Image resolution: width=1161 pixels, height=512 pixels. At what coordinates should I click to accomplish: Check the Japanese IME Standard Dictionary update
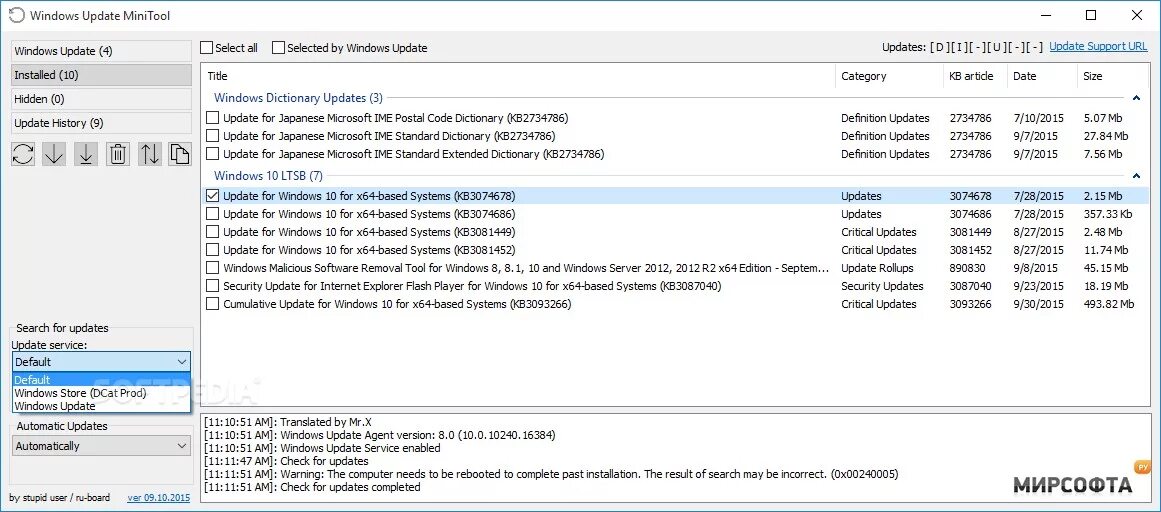point(213,136)
